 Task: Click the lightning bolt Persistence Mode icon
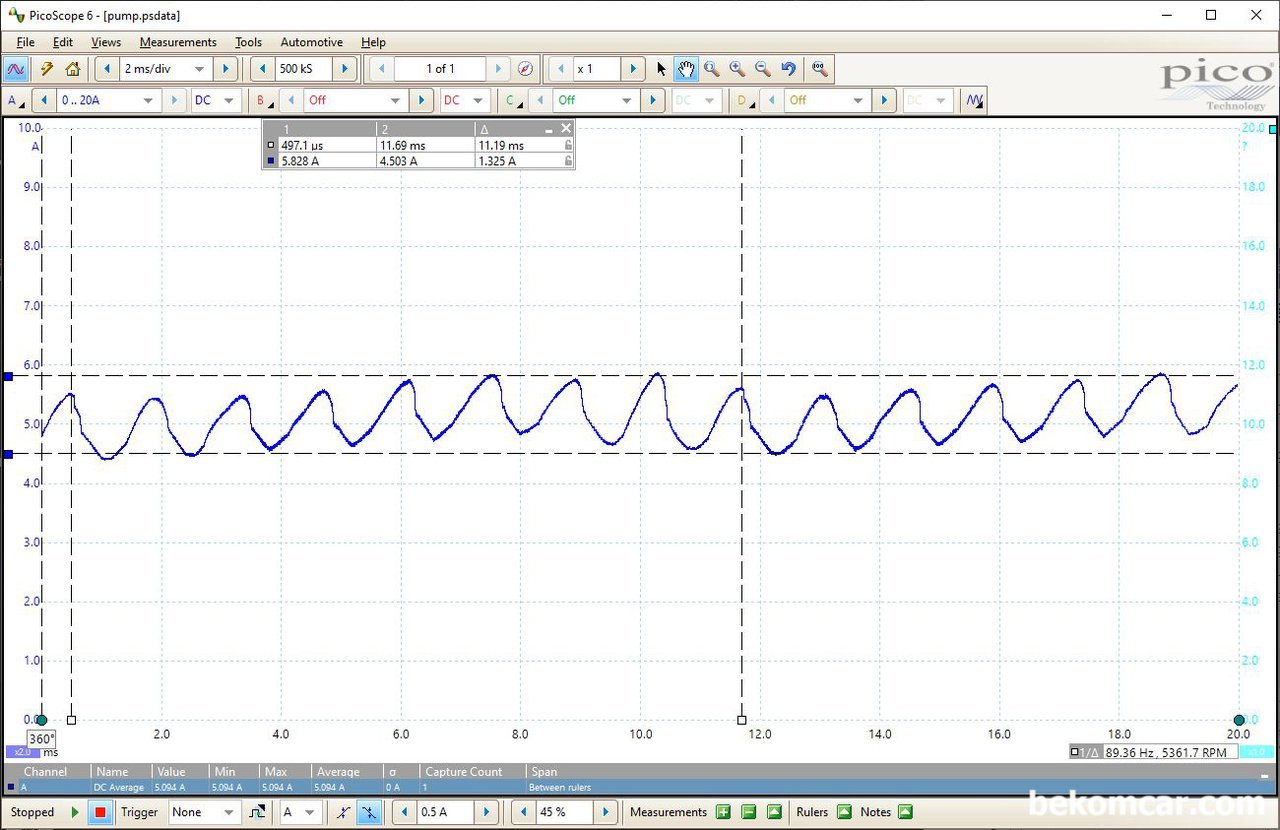pyautogui.click(x=46, y=69)
